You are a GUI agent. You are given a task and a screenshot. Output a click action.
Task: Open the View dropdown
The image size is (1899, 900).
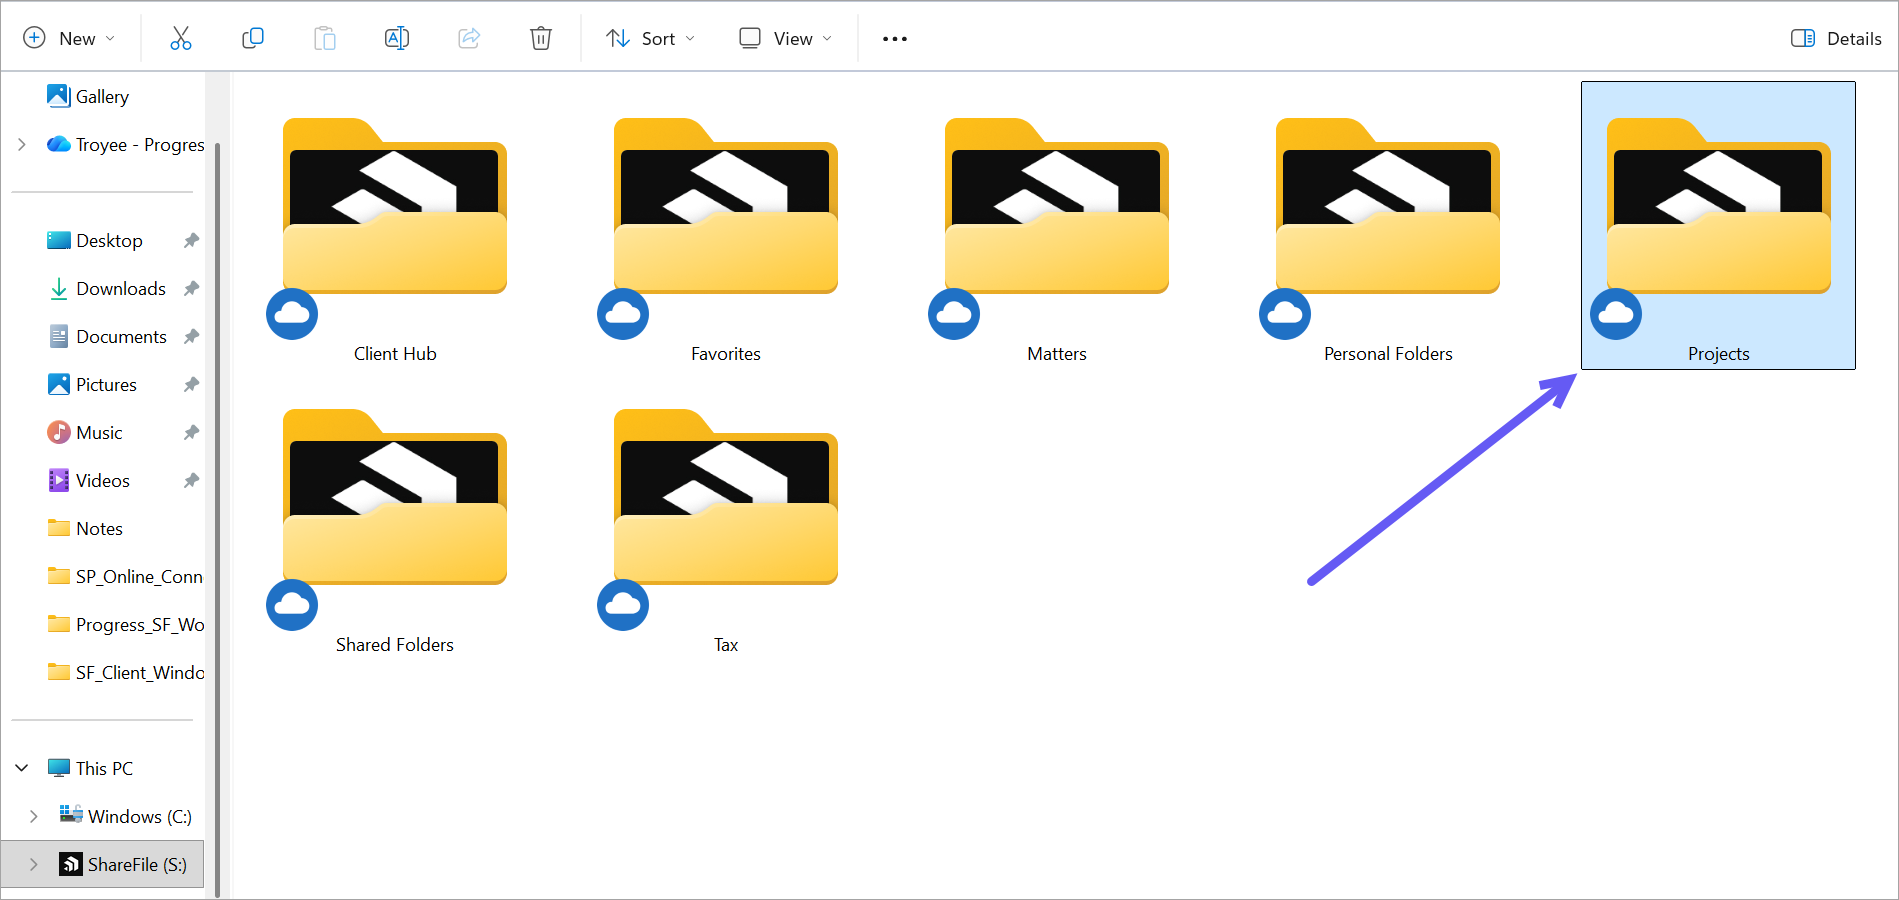[785, 38]
